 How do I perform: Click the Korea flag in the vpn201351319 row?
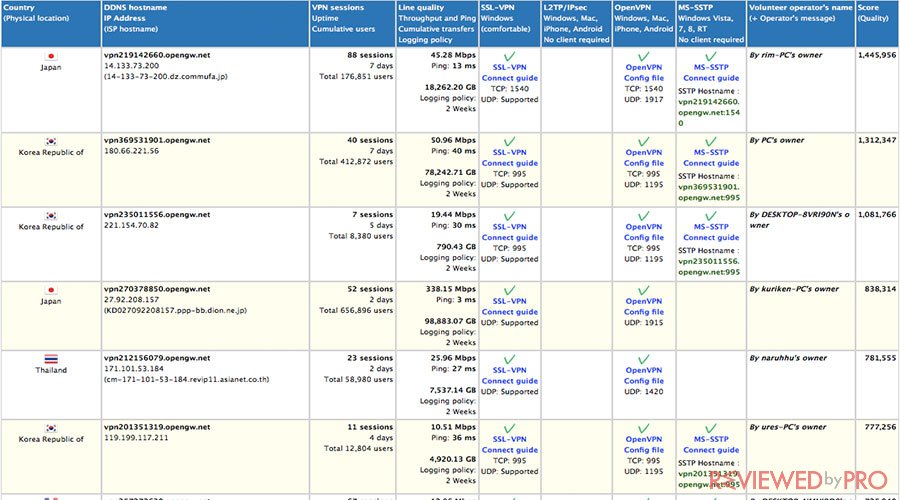(51, 428)
